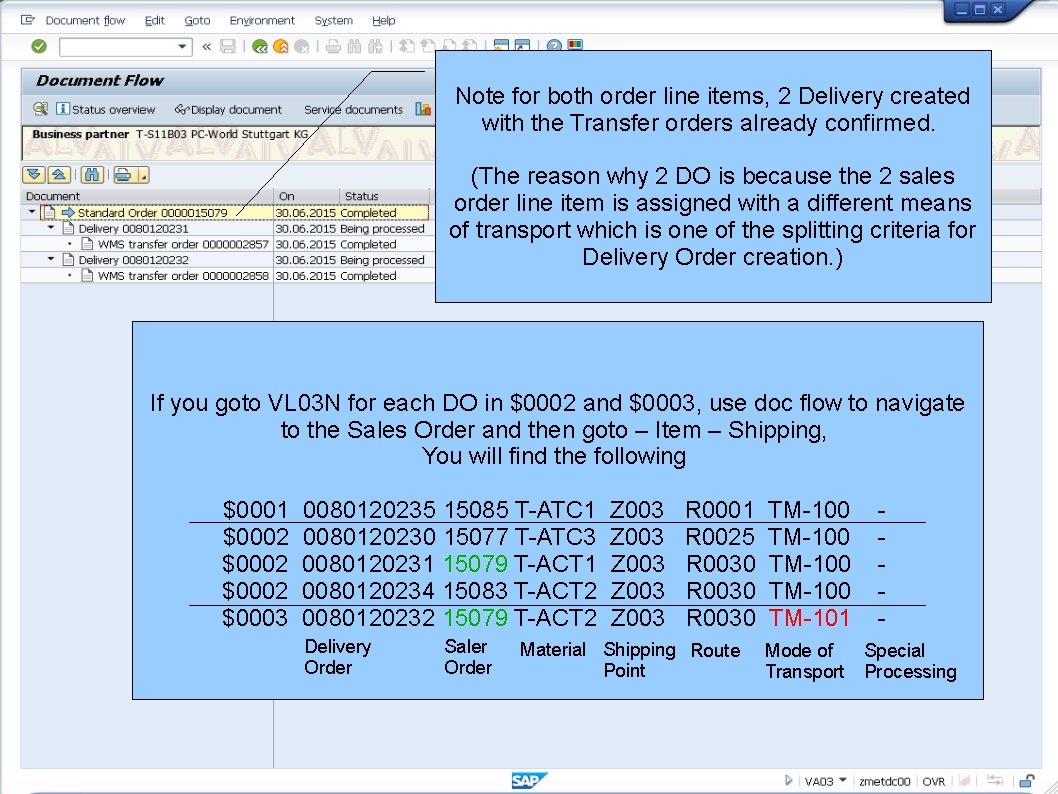Screen dimensions: 1058x794
Task: Click the search icon in the Document Flow panel
Action: click(x=39, y=110)
